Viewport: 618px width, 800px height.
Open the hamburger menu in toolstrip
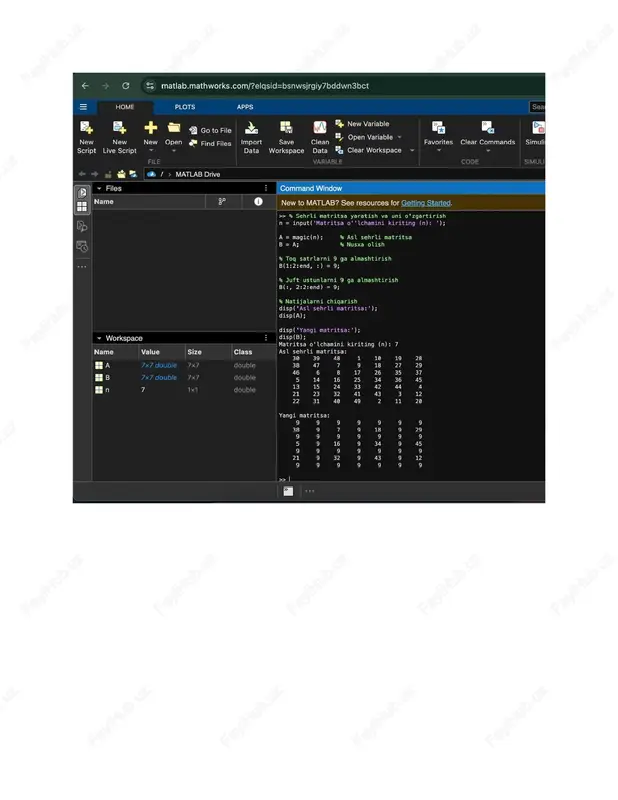coord(83,107)
